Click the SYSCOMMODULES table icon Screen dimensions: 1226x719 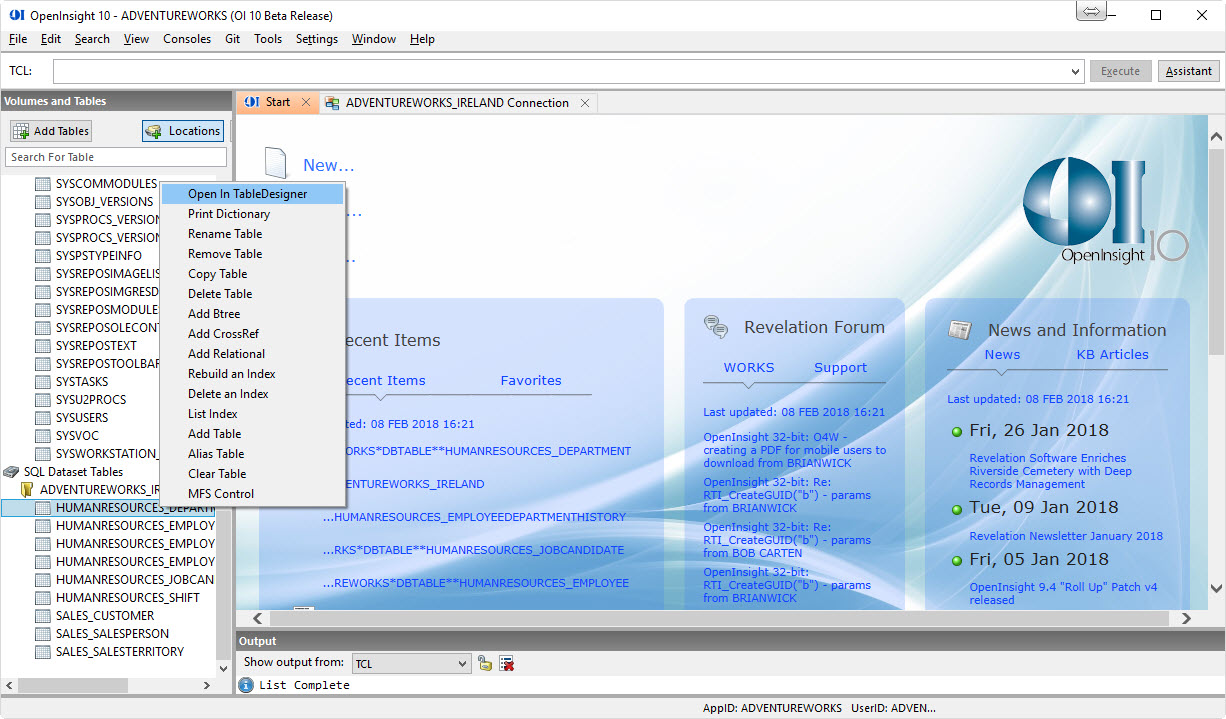click(43, 184)
